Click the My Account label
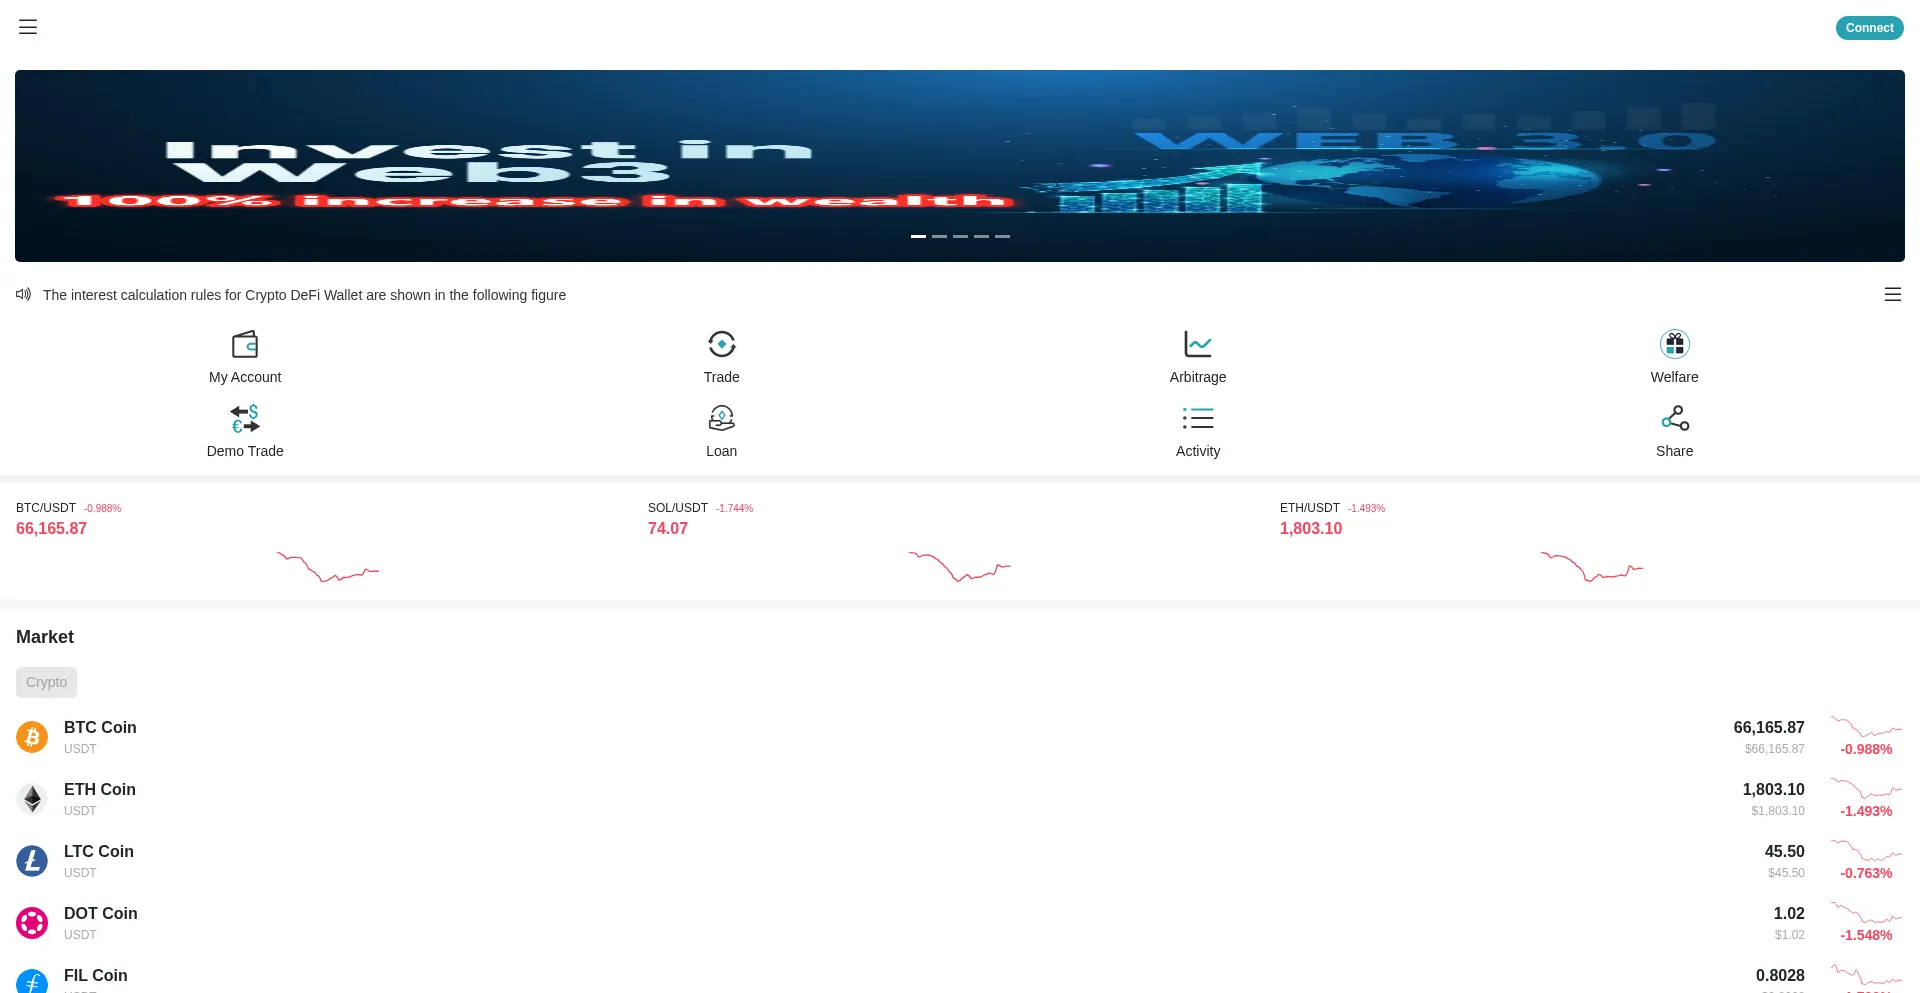This screenshot has width=1920, height=993. [x=245, y=377]
